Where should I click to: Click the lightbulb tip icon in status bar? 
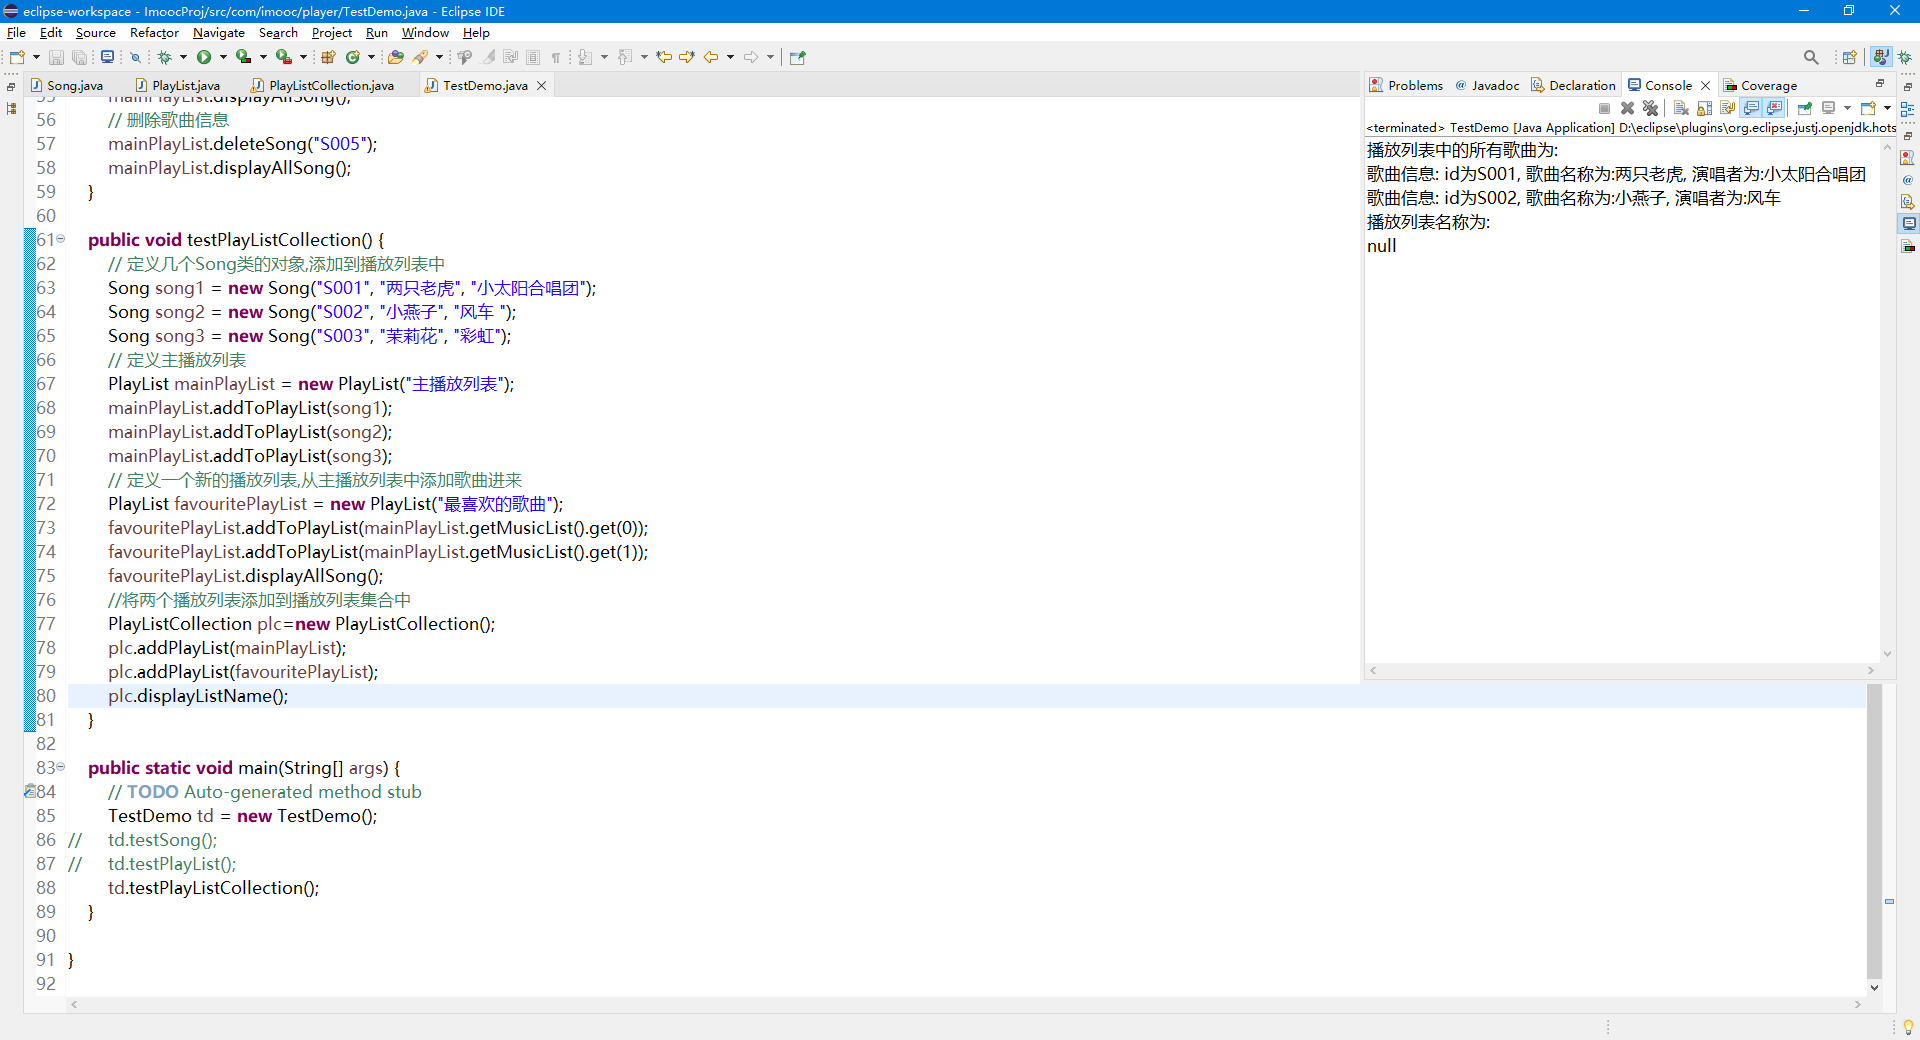1908,1027
